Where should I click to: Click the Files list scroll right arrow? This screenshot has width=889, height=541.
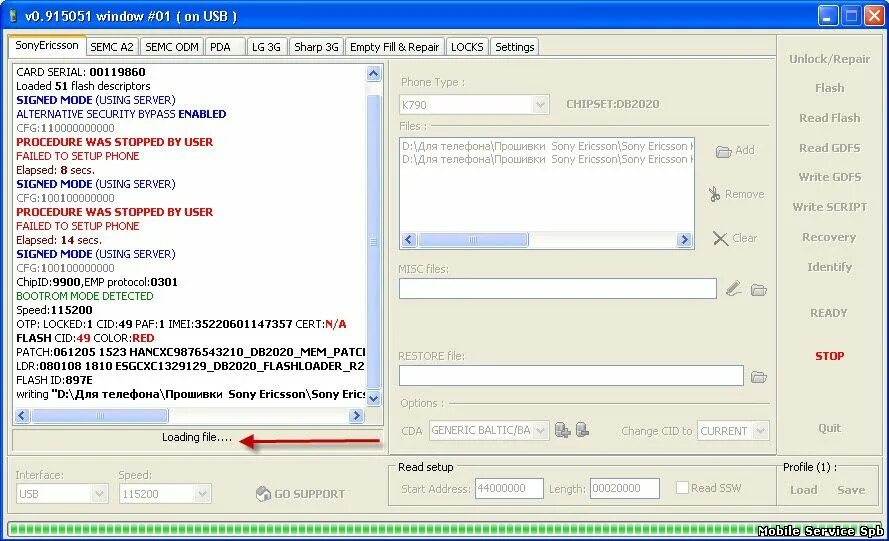pyautogui.click(x=684, y=240)
